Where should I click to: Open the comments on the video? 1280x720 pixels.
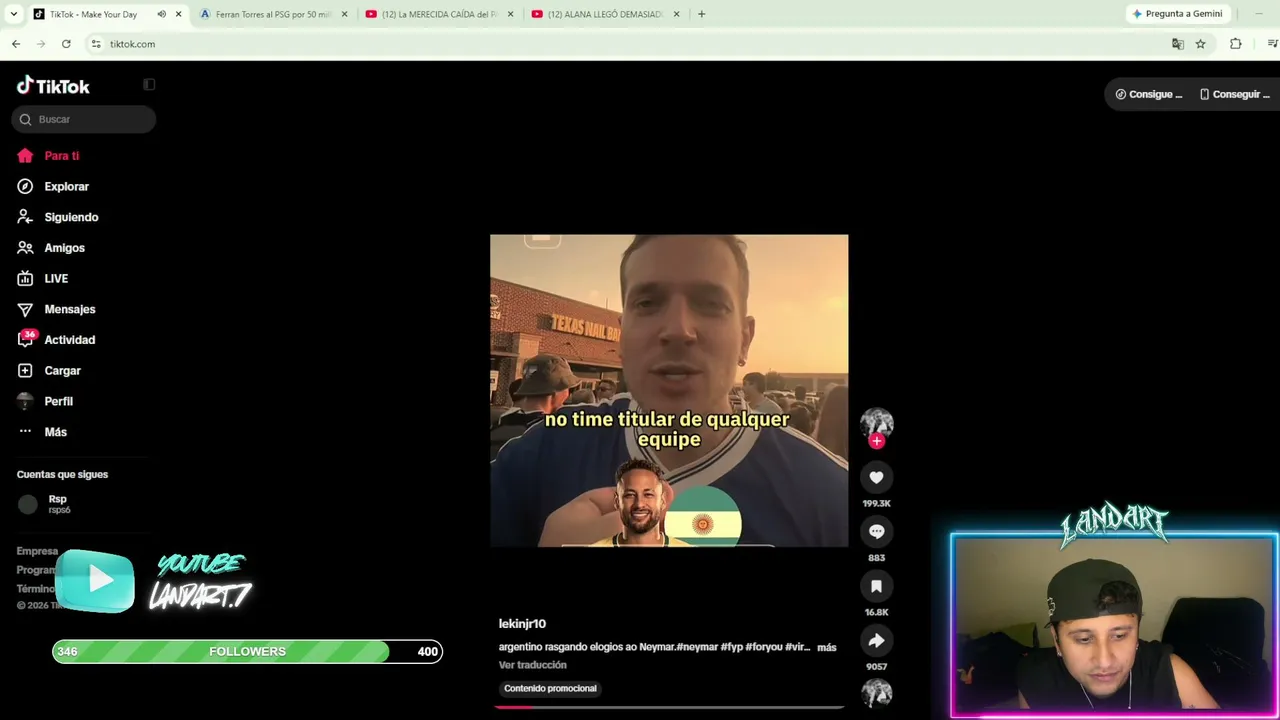click(x=876, y=532)
